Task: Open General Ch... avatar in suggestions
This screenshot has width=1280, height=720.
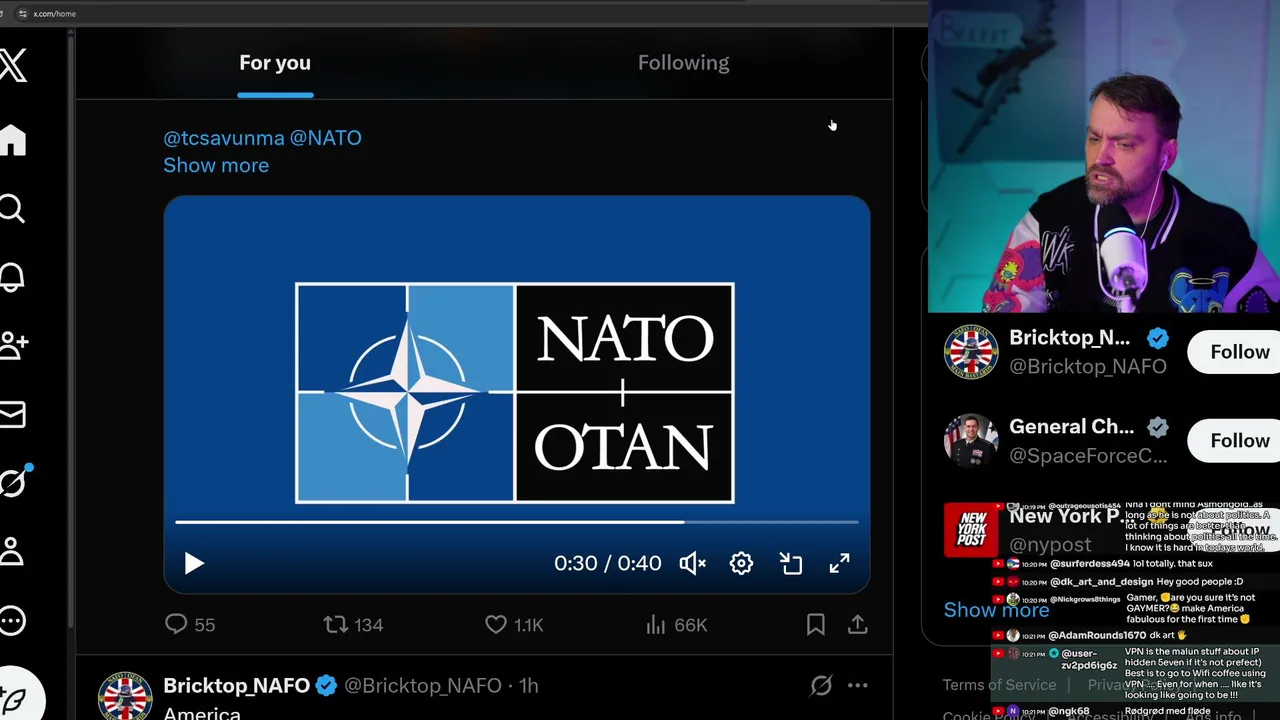Action: [x=971, y=441]
